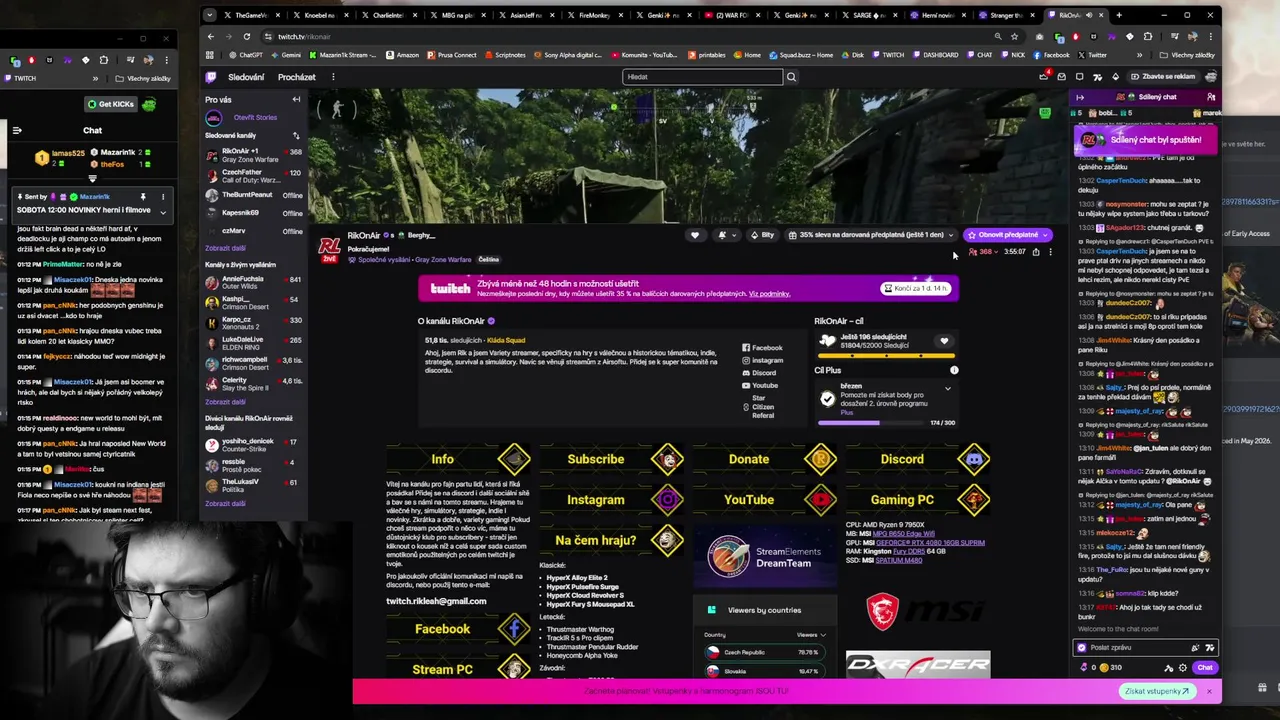Viewport: 1280px width, 720px height.
Task: Open RikOnAir channel in sidebar
Action: coord(254,155)
